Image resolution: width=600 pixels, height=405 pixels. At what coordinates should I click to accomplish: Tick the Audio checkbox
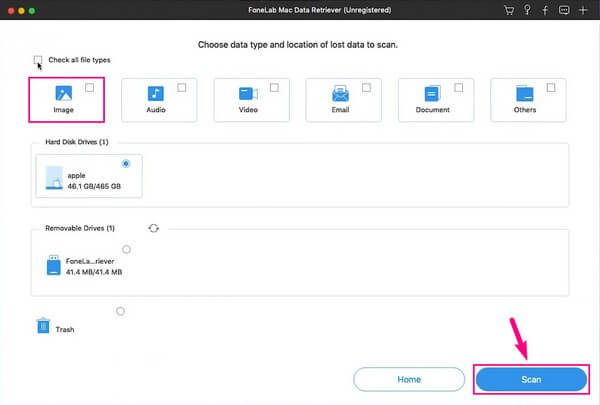pos(182,88)
